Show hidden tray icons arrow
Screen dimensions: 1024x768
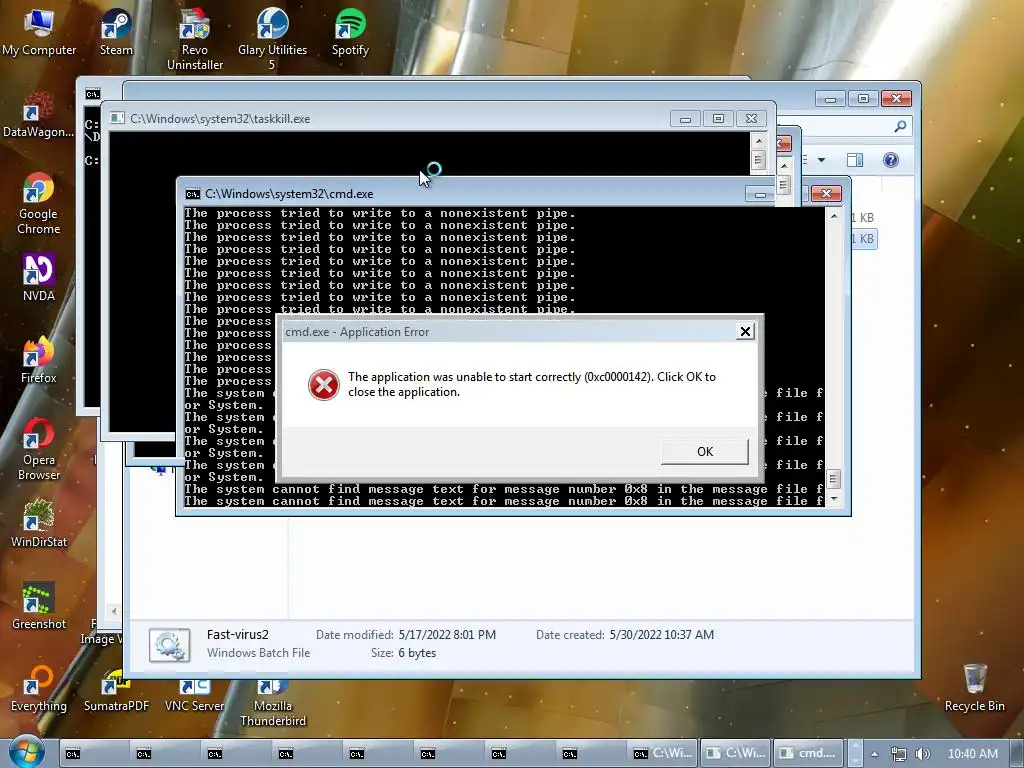[874, 754]
